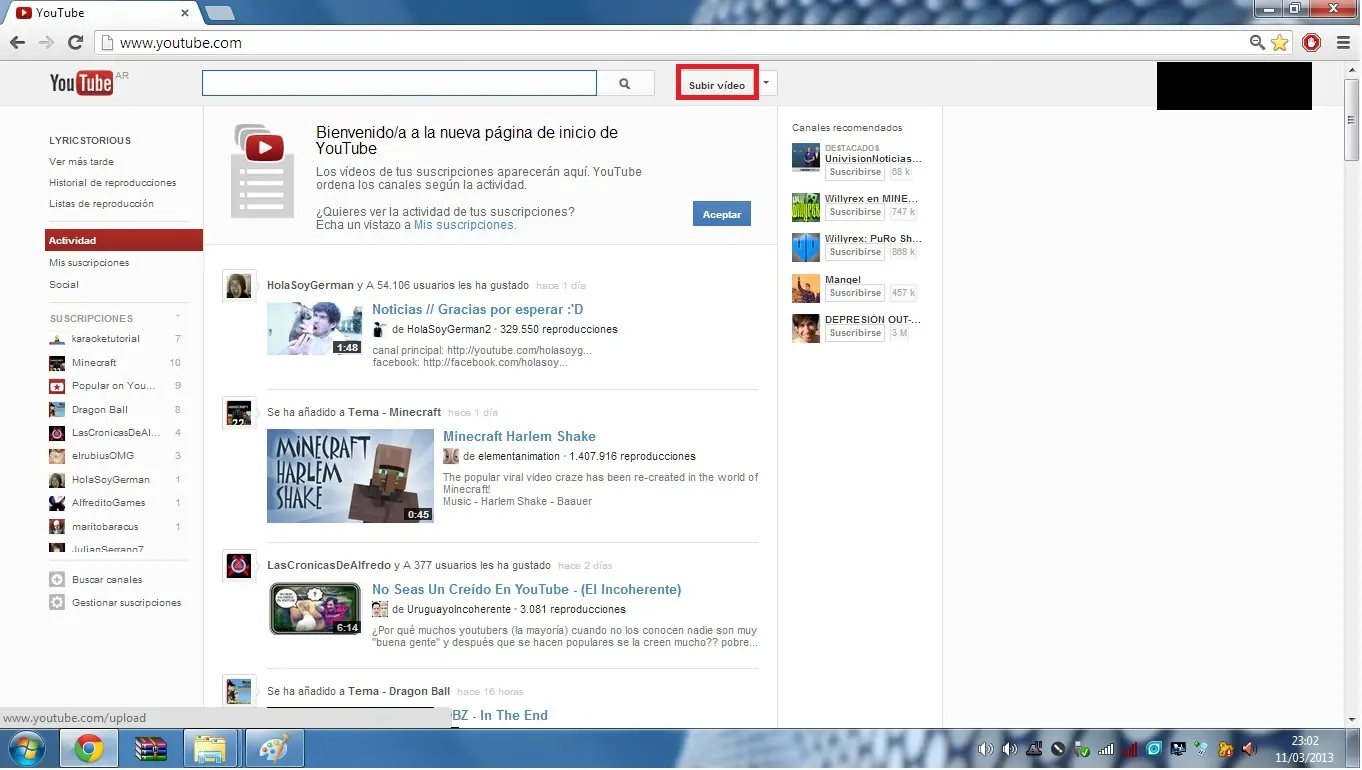Select Mis suscripciones in sidebar

tap(89, 263)
